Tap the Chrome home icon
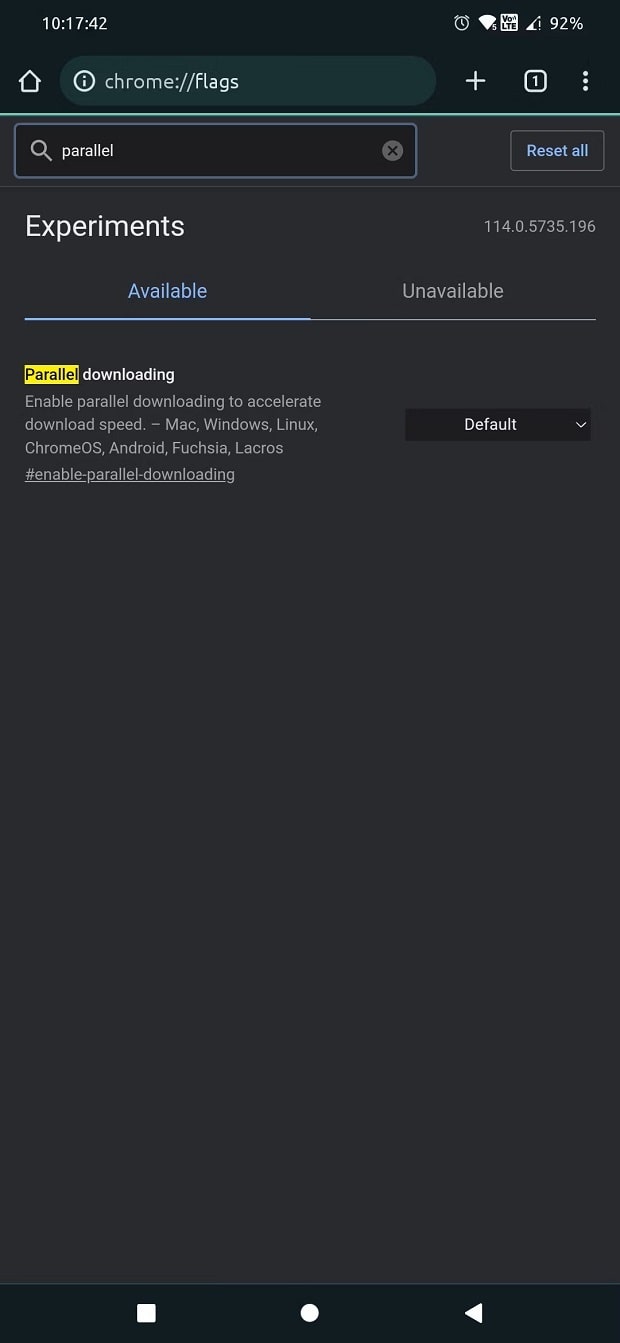Screen dimensions: 620x1343 pyautogui.click(x=30, y=81)
